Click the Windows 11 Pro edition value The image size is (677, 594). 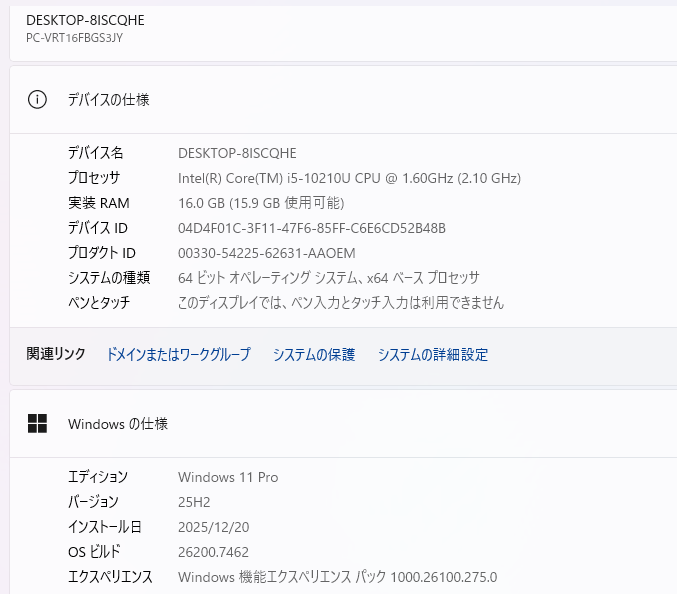pos(227,477)
